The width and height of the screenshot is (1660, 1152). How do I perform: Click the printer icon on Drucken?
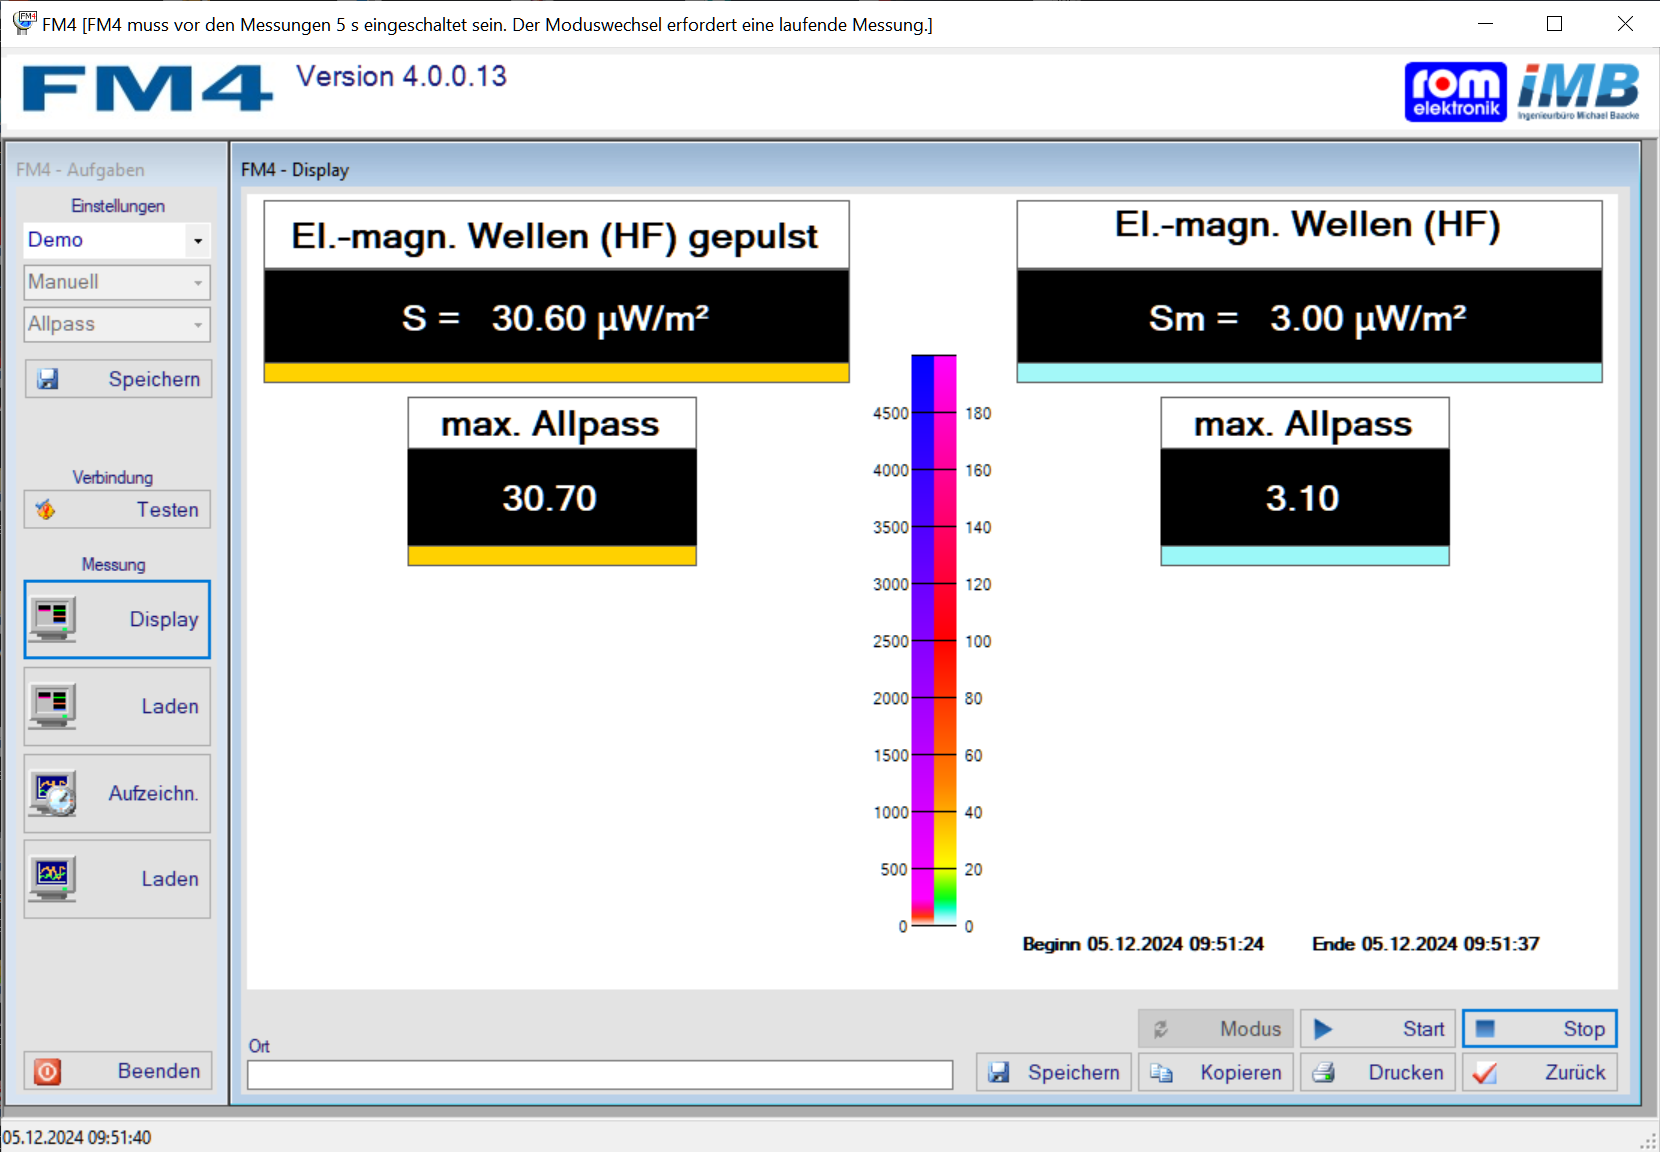1323,1072
